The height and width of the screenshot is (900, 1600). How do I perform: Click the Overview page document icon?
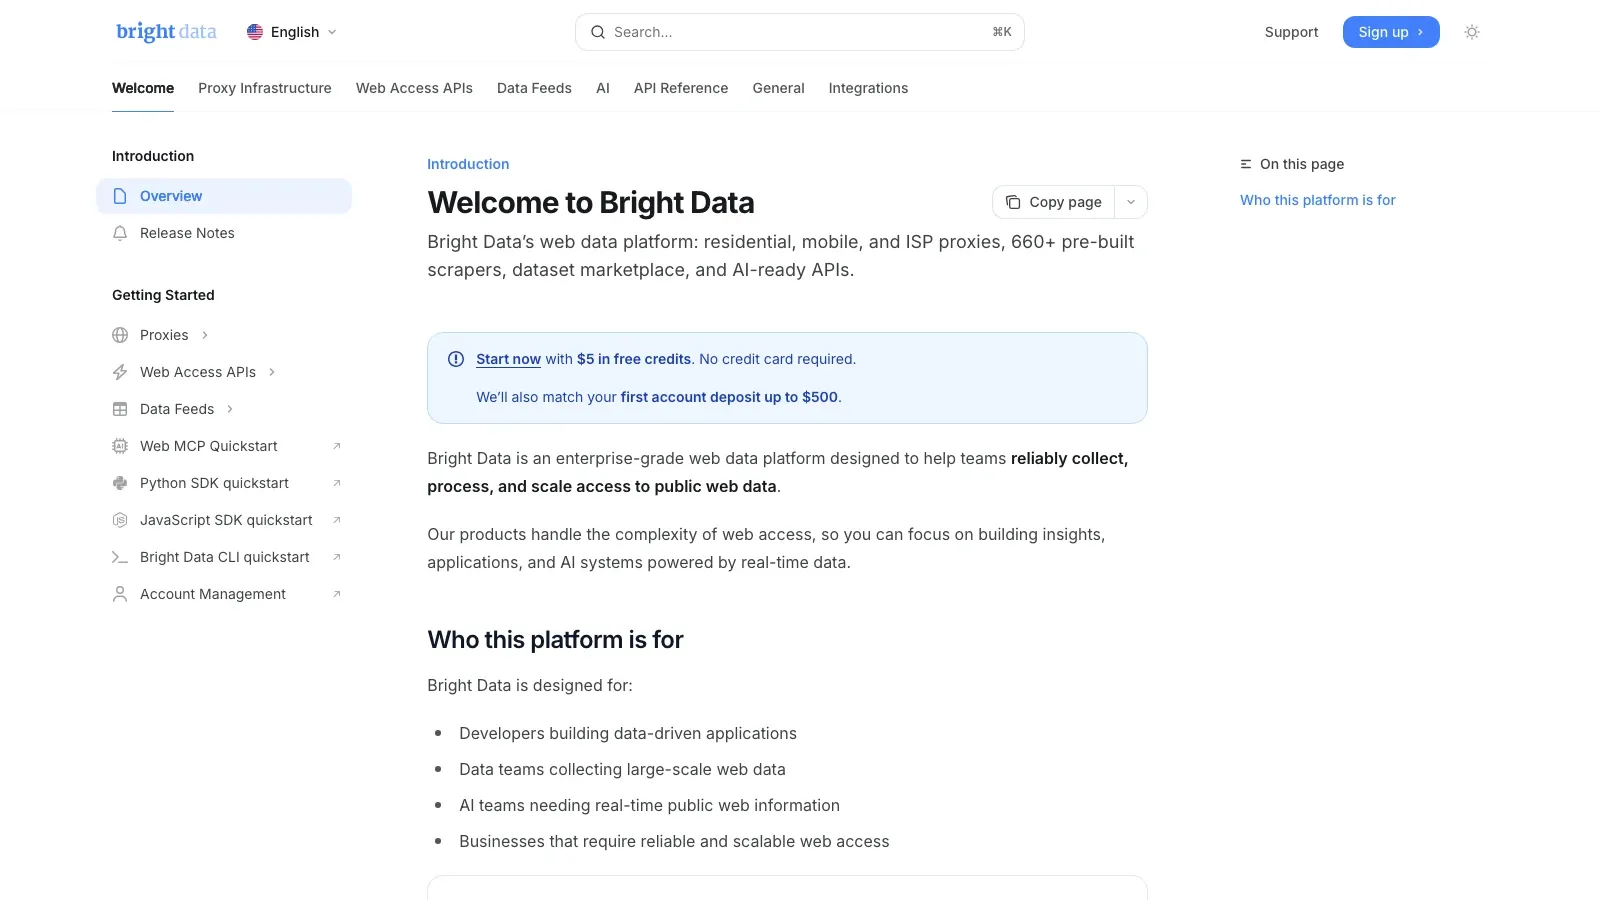pyautogui.click(x=120, y=196)
